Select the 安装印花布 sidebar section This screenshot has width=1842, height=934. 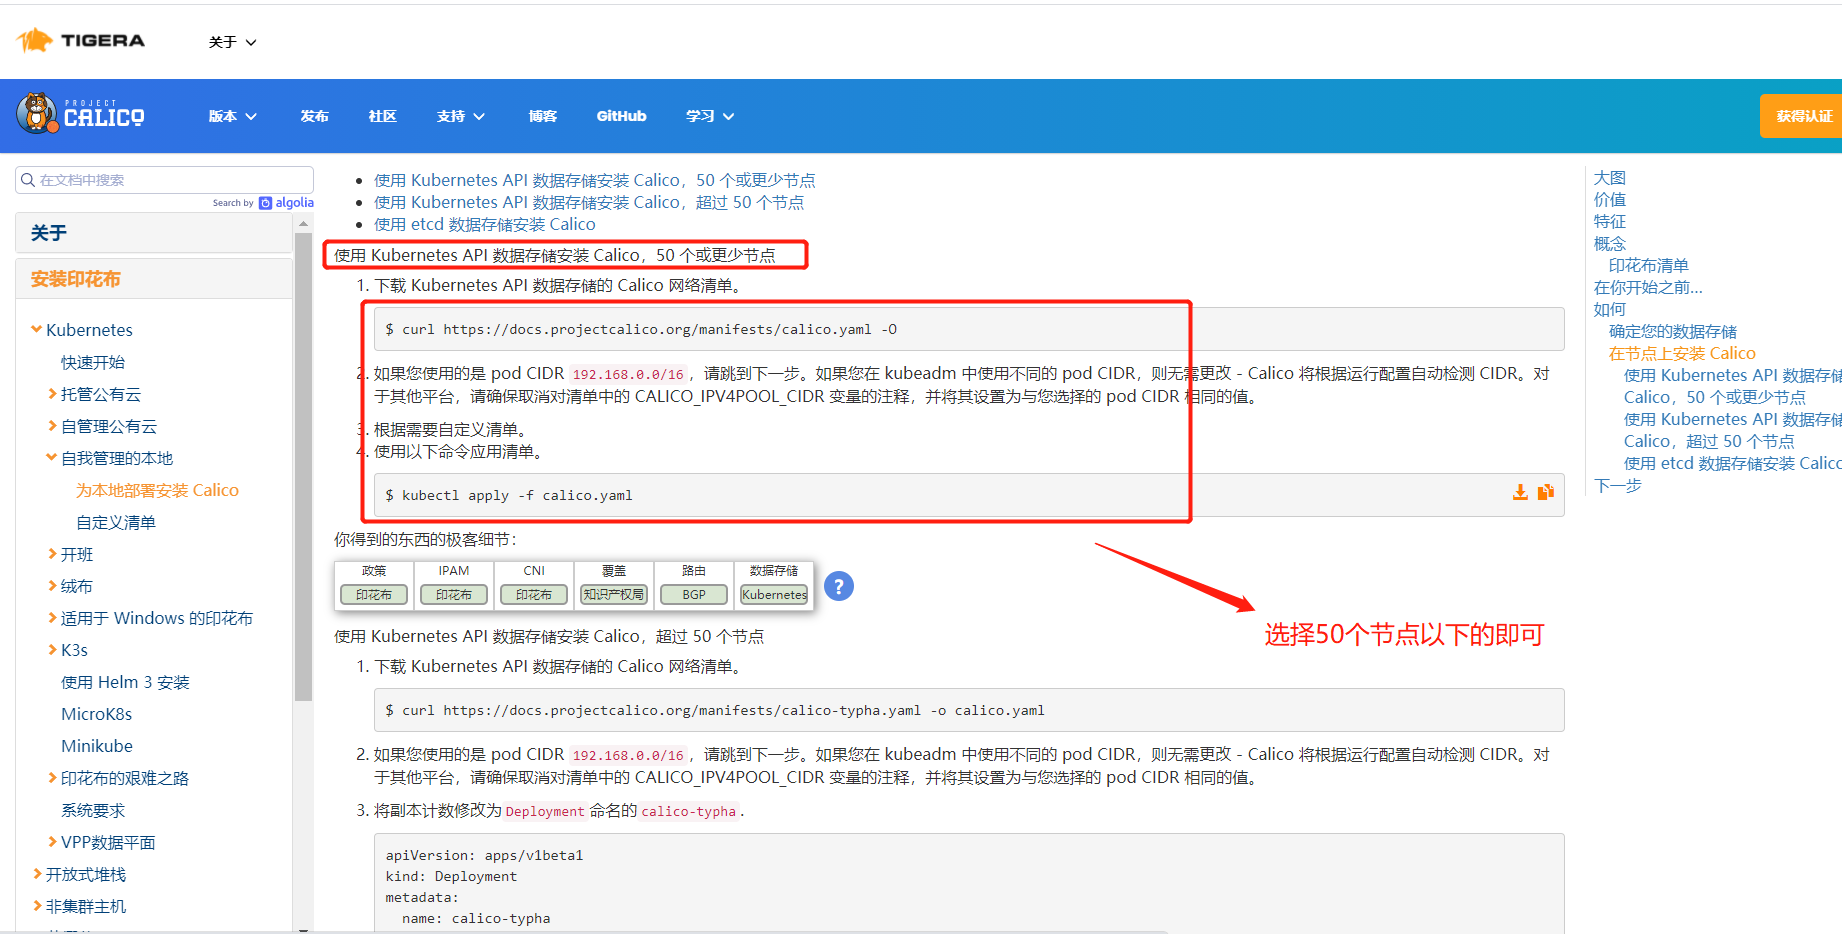point(154,279)
